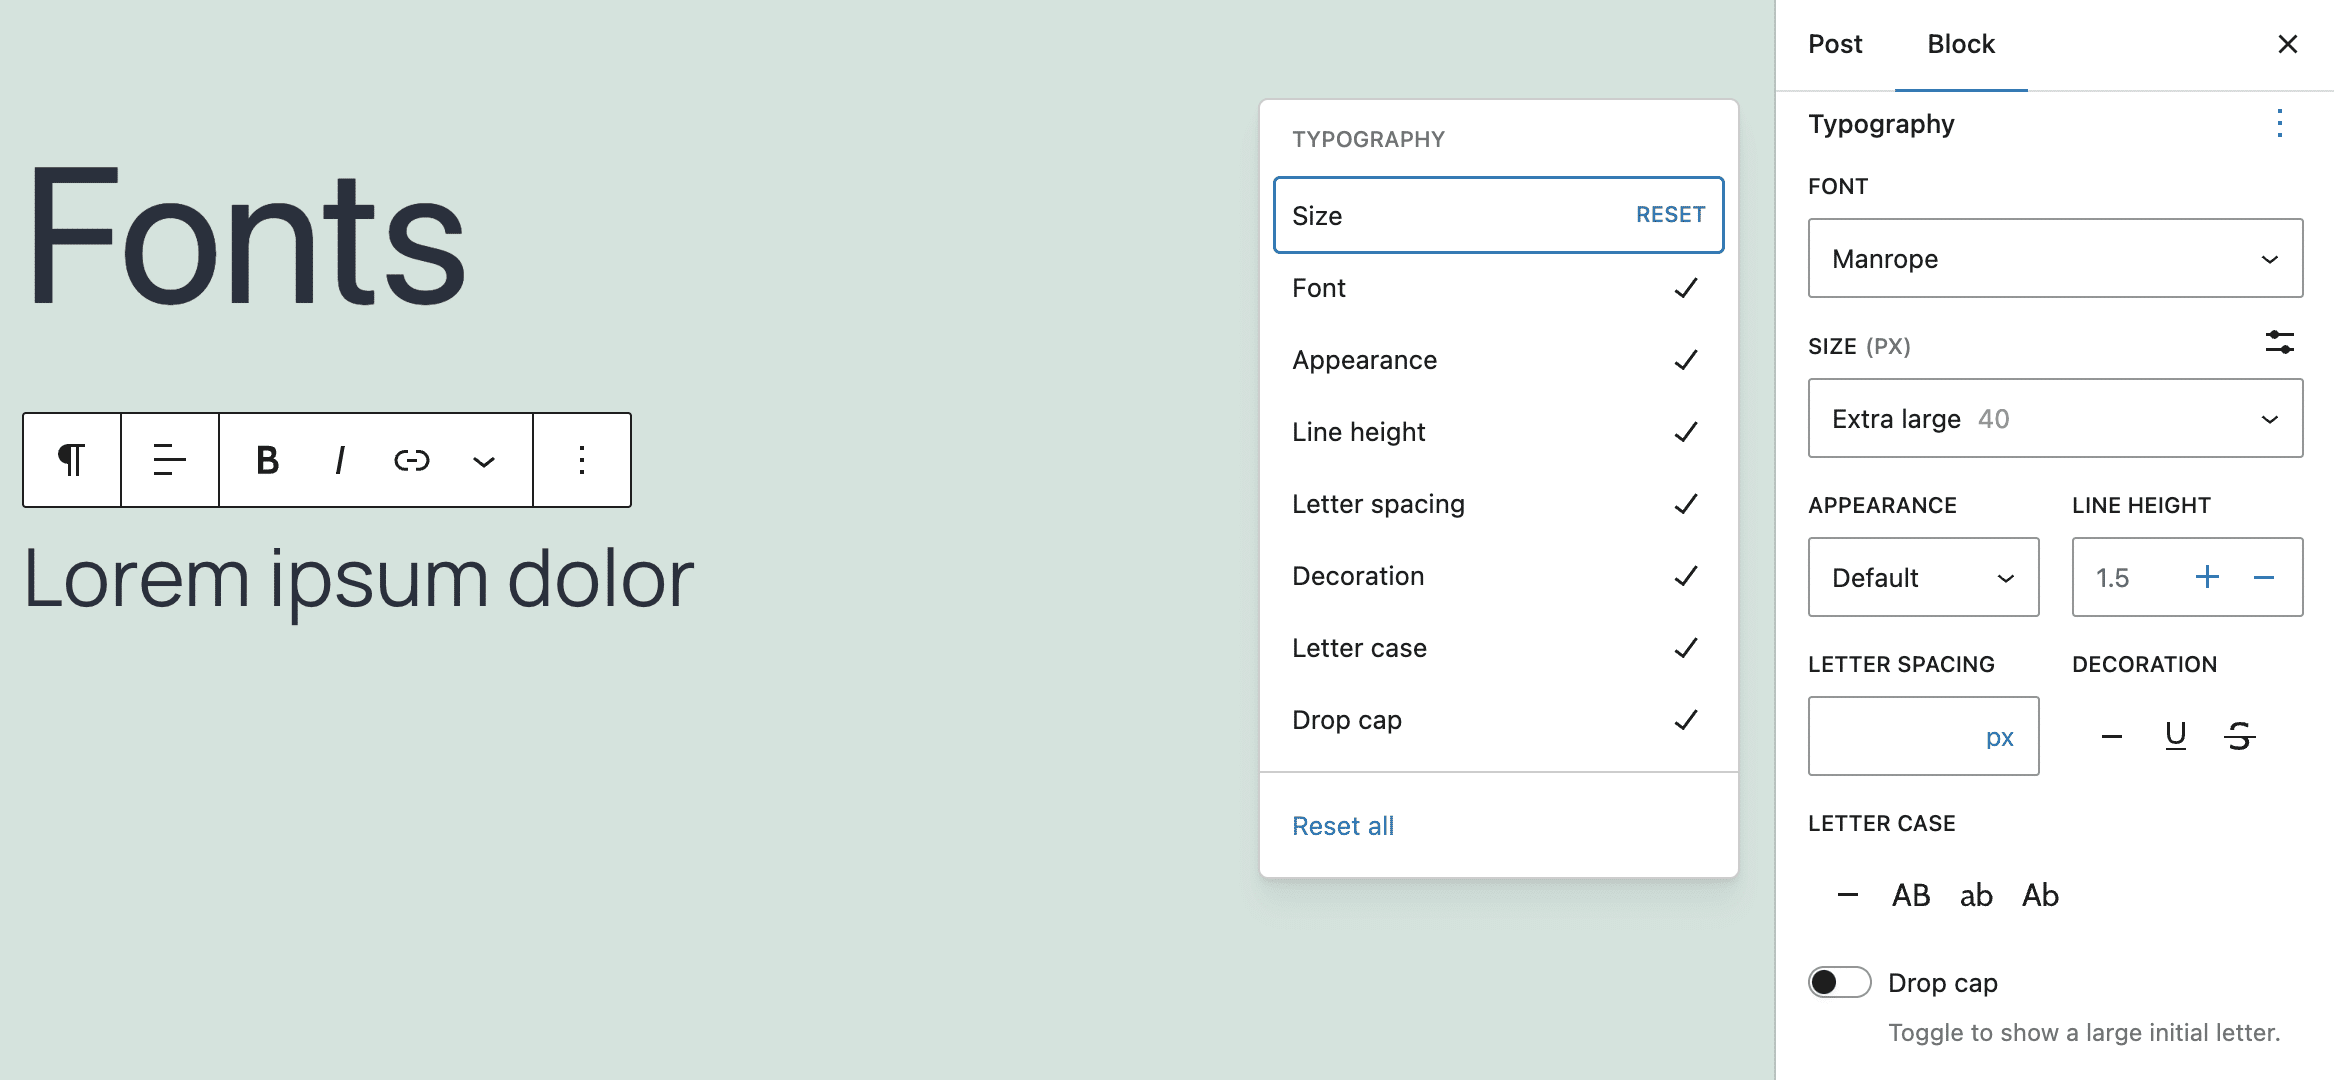Apply italic formatting
2334x1080 pixels.
click(x=339, y=460)
